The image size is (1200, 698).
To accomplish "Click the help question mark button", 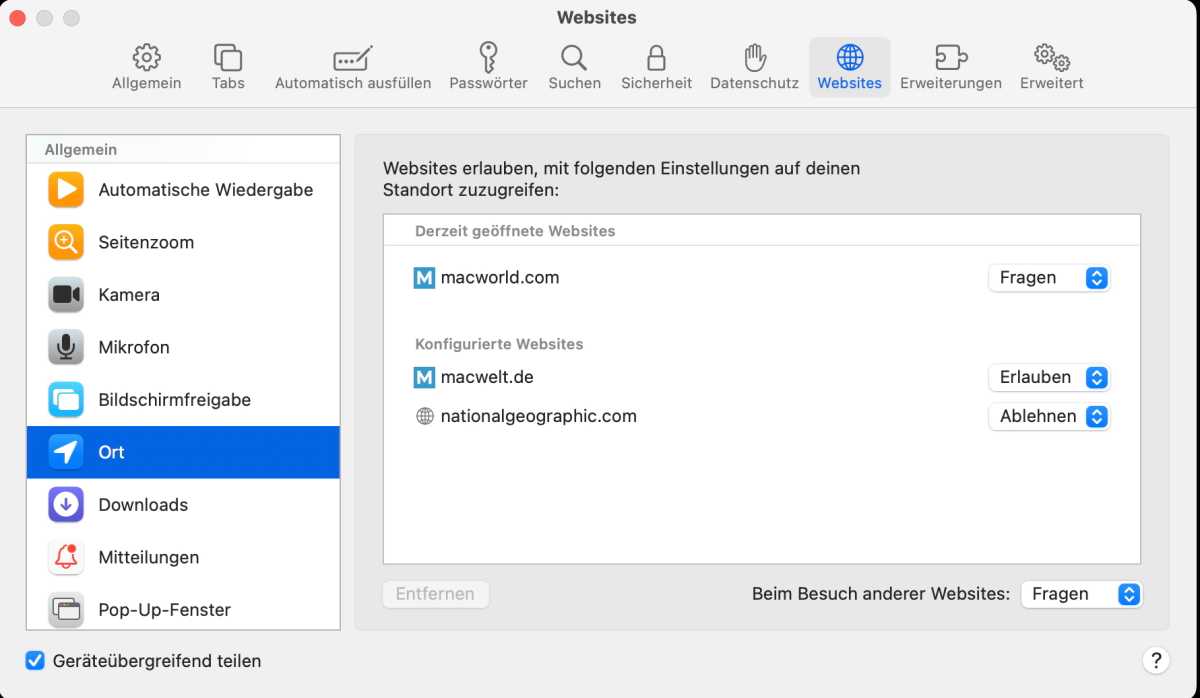I will pos(1155,660).
